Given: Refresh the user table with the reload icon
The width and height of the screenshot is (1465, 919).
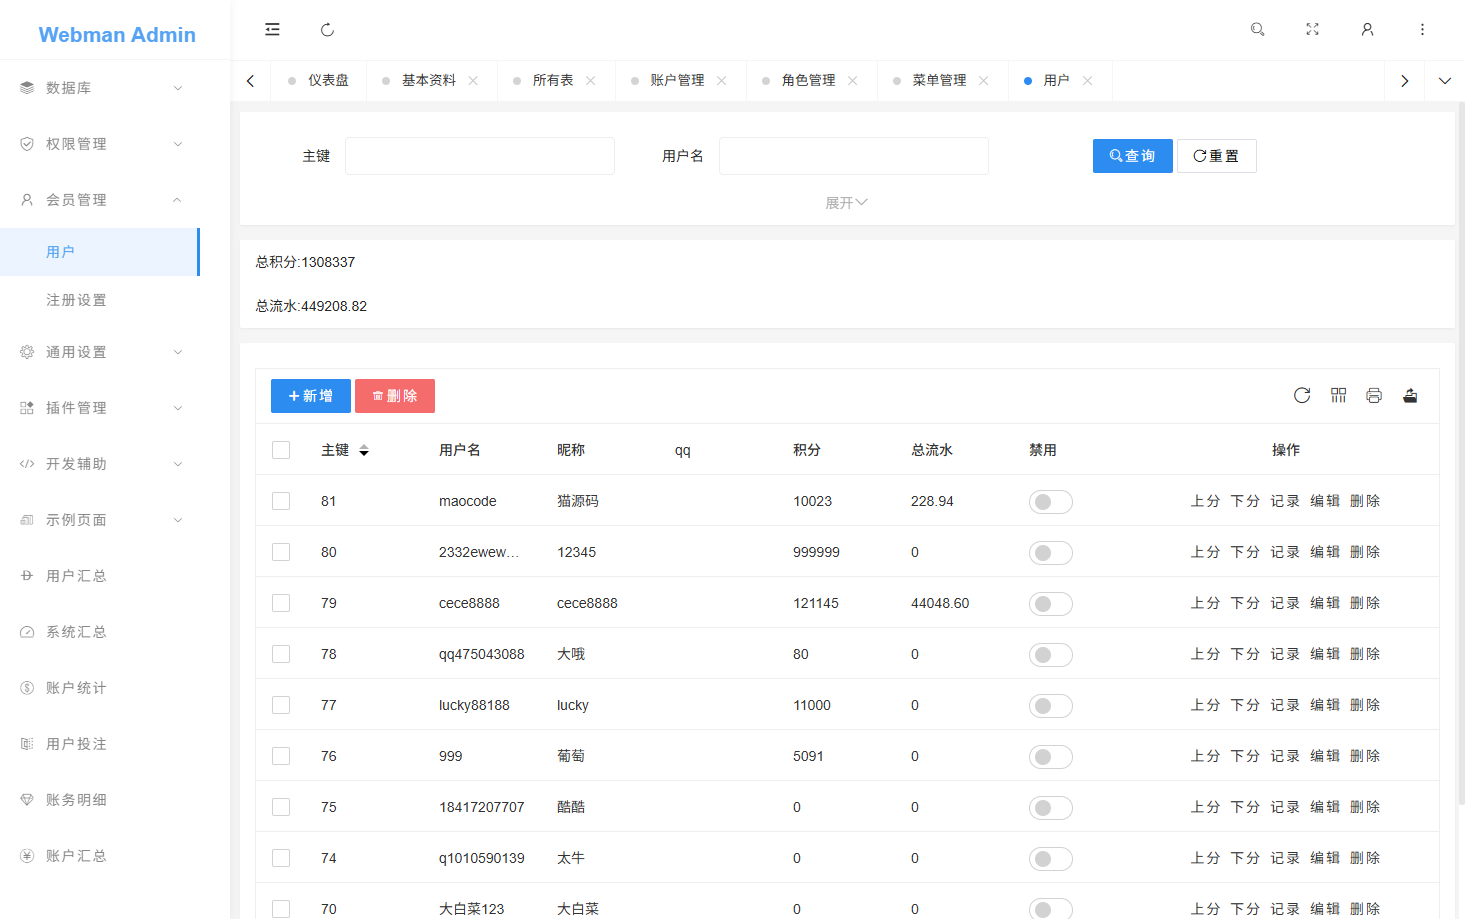Looking at the screenshot, I should [1301, 395].
